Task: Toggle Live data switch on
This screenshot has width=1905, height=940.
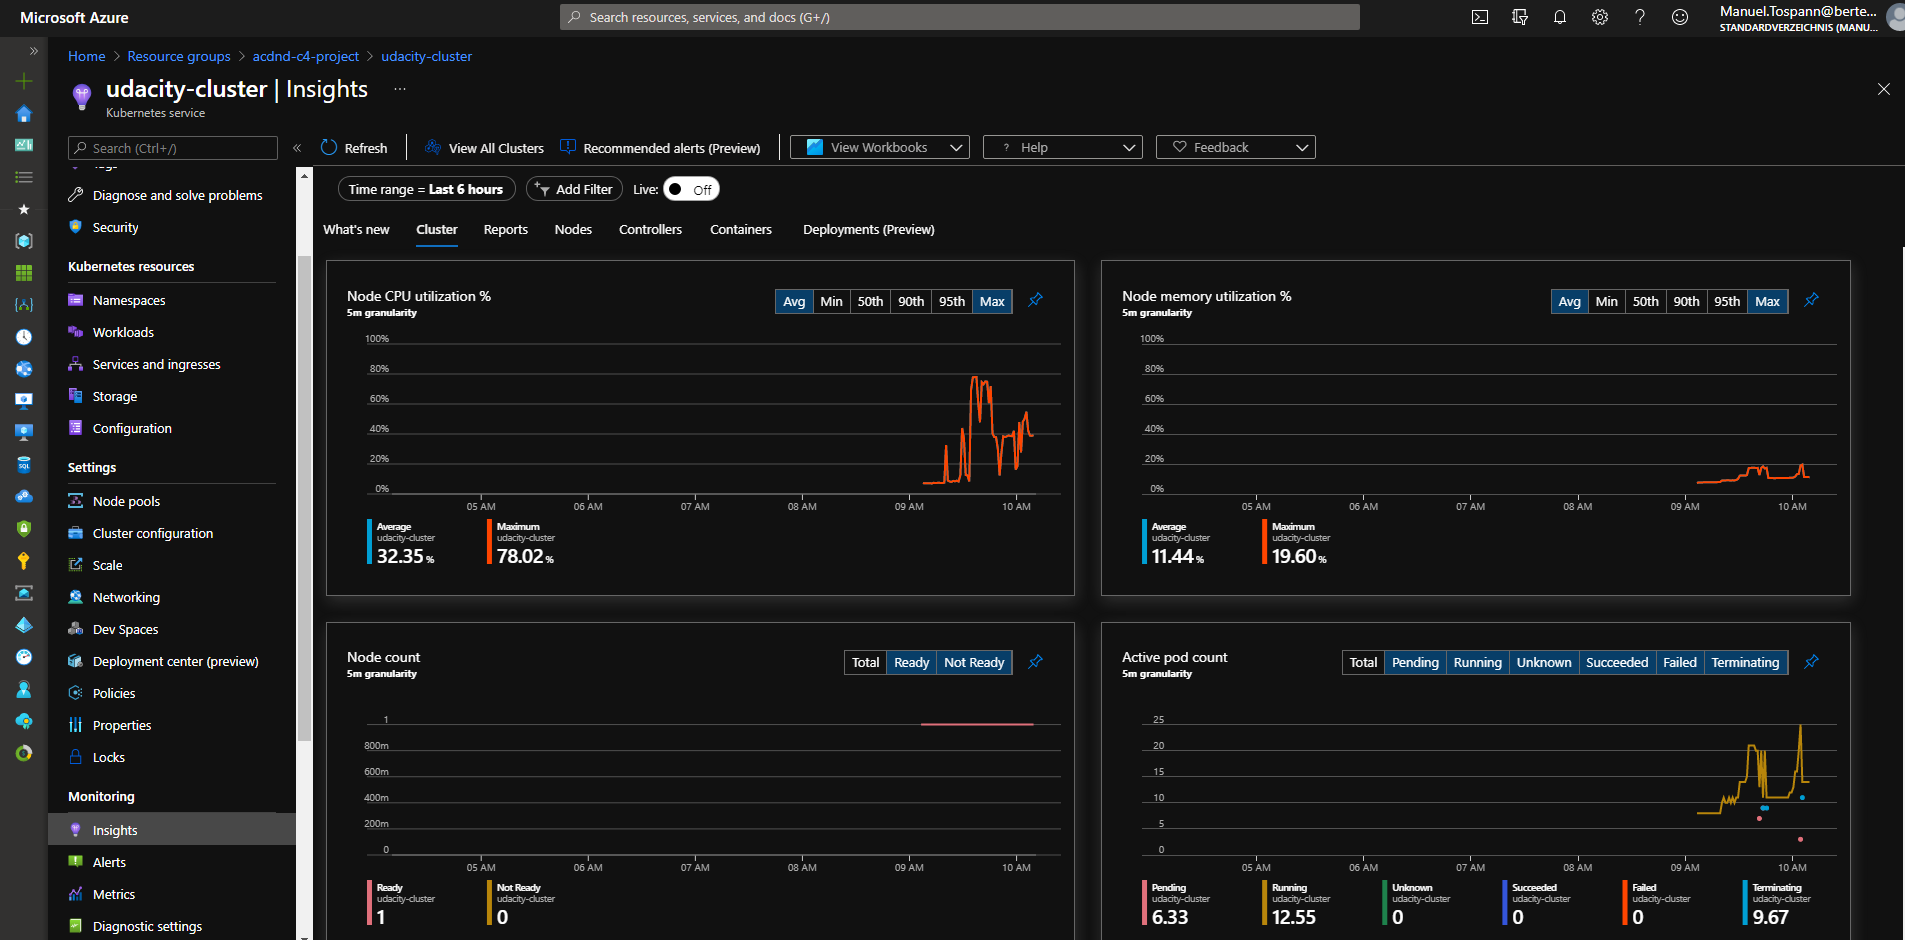Action: click(691, 189)
